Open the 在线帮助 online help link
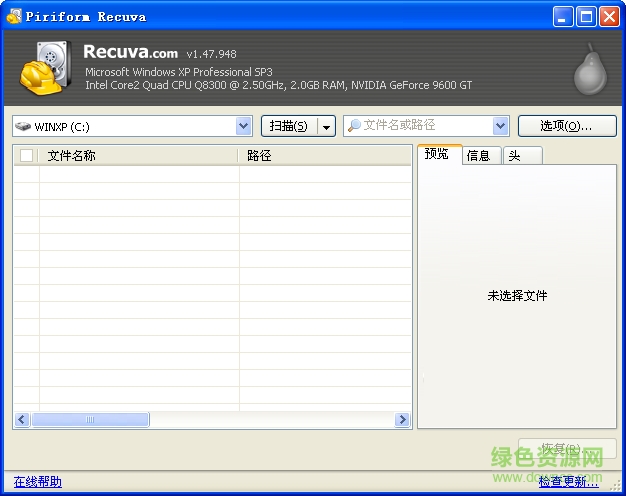 pos(37,482)
